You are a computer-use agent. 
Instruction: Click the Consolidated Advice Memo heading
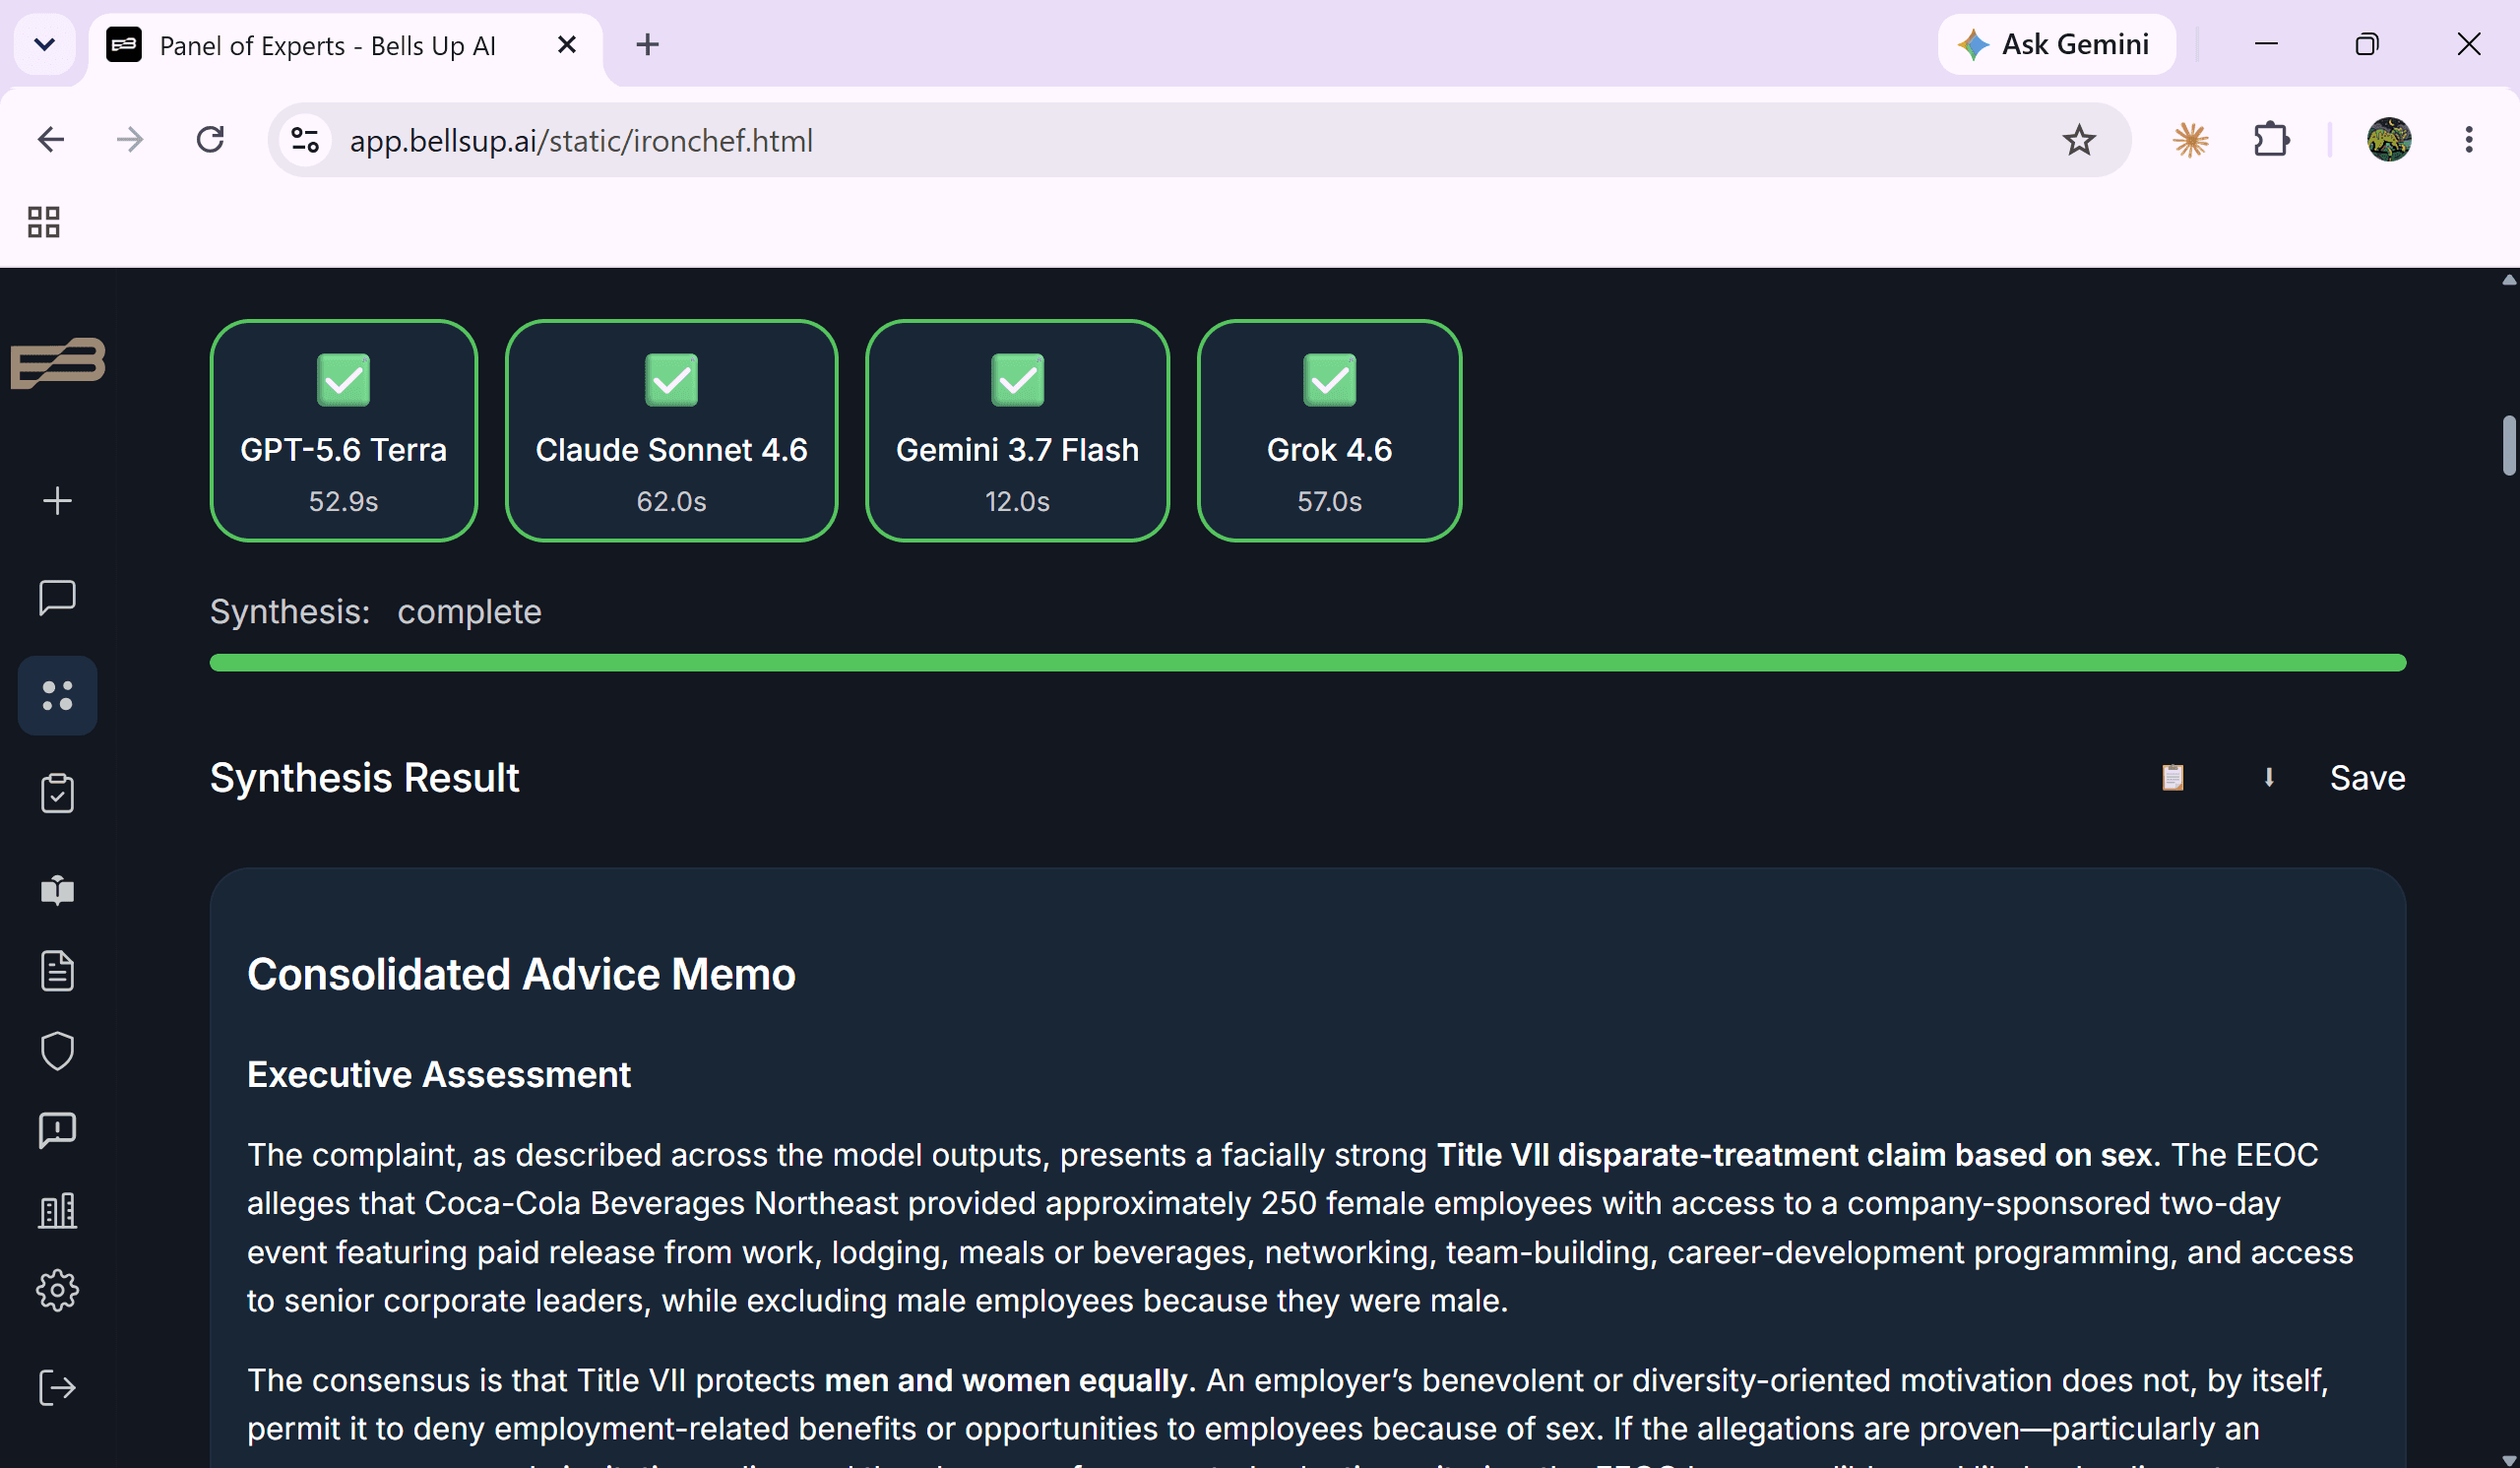pyautogui.click(x=521, y=974)
